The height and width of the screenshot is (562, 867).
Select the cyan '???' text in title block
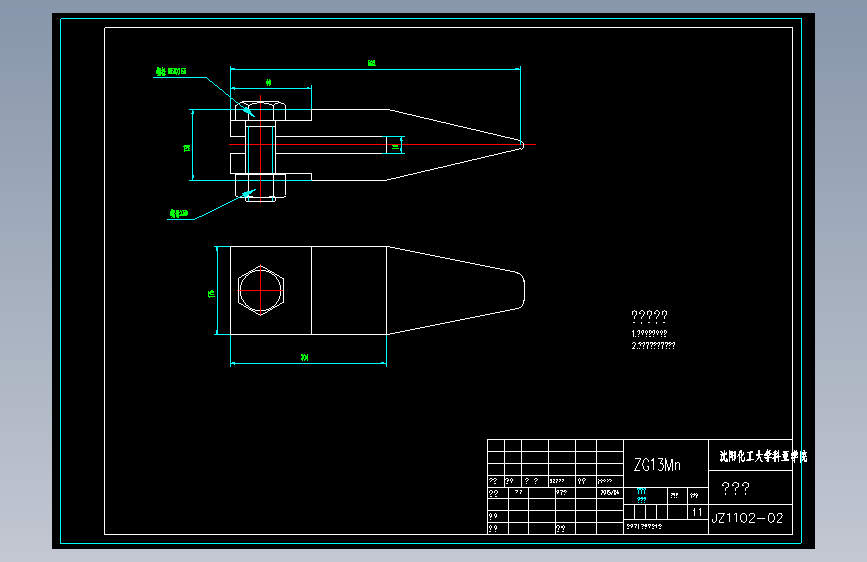pyautogui.click(x=641, y=495)
